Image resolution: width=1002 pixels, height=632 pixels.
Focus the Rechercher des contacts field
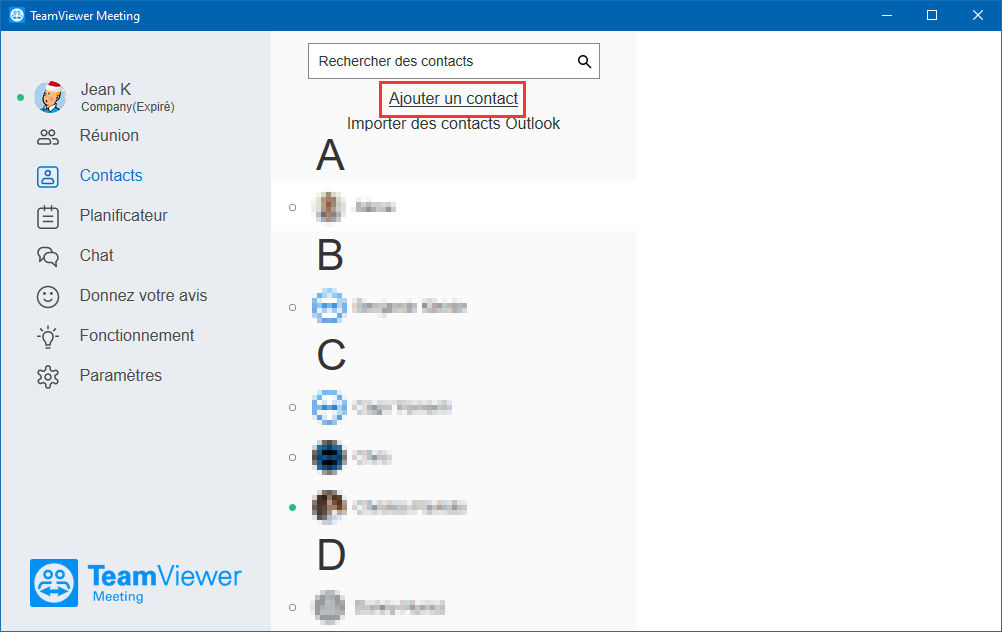[454, 61]
